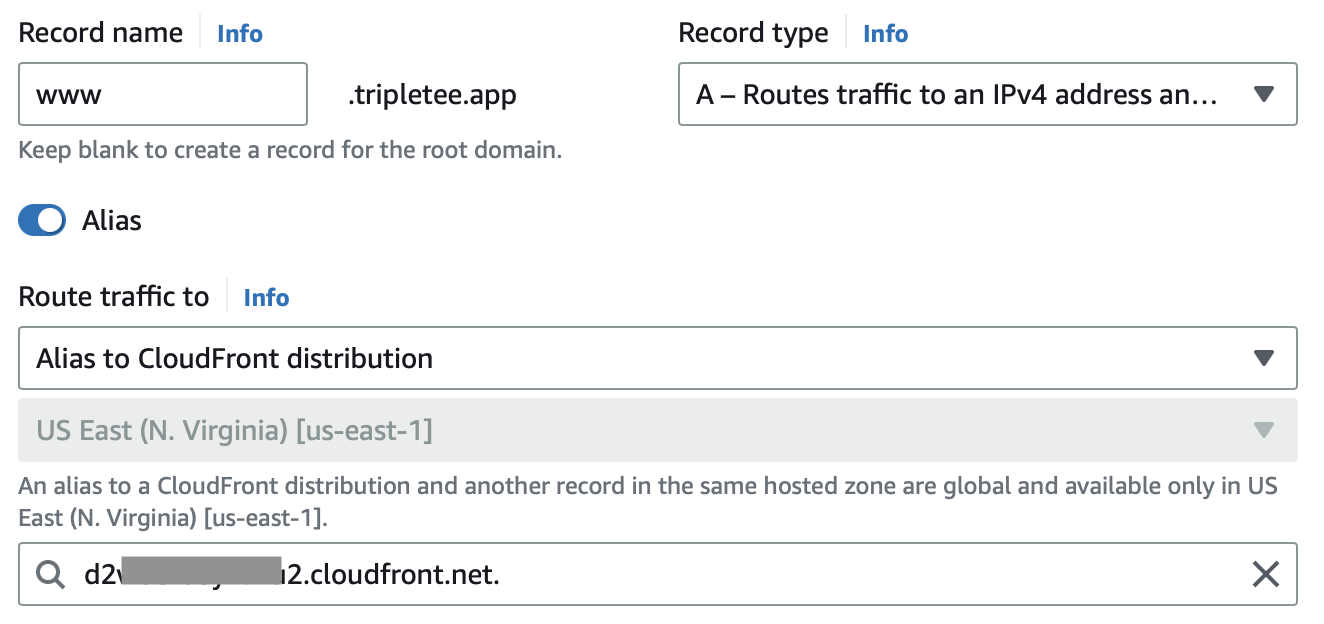Click the greyed-out region selector arrow

coord(1263,430)
